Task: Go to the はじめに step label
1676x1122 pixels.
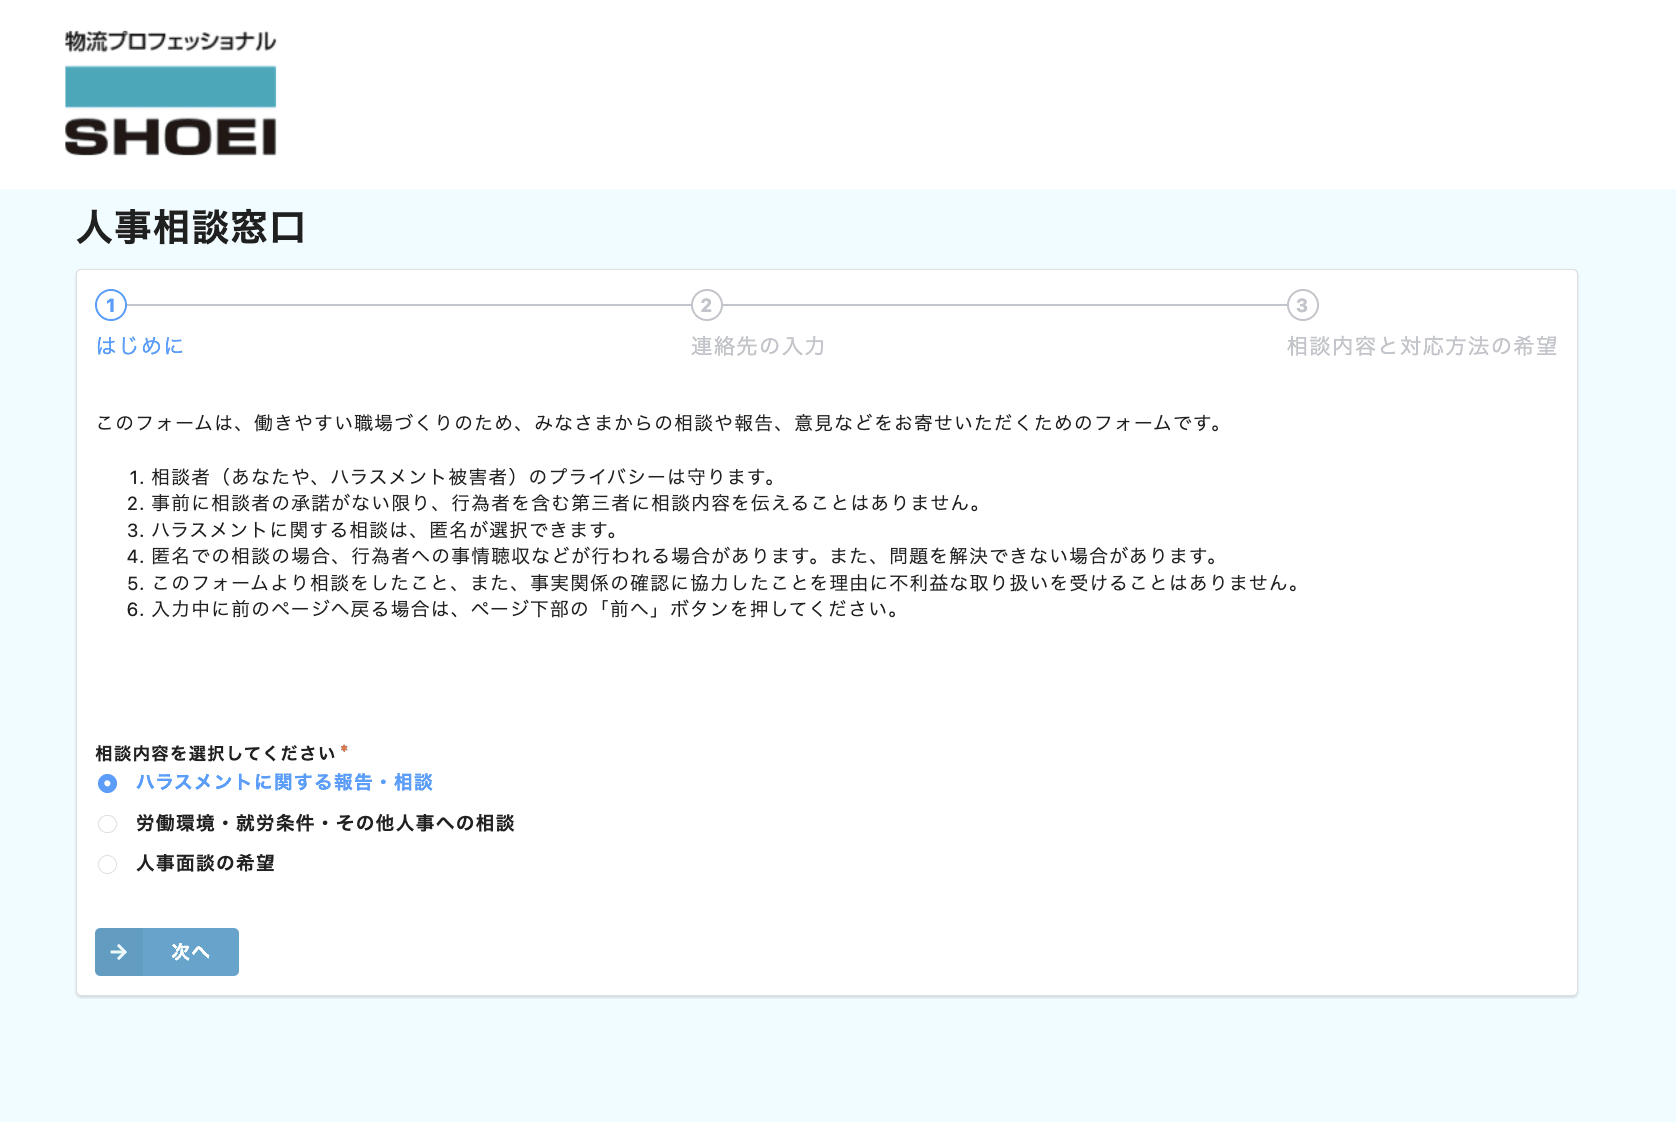Action: coord(140,346)
